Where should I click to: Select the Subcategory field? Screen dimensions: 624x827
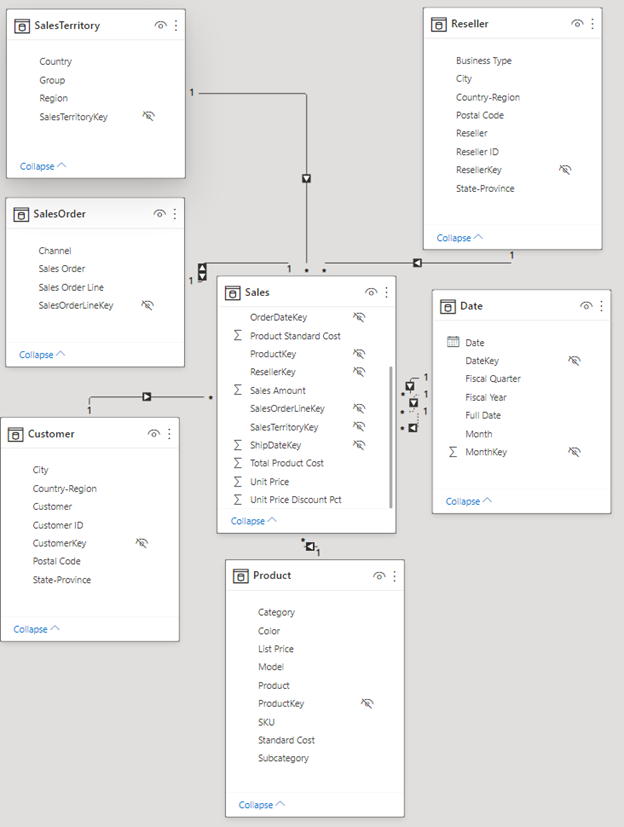point(283,758)
